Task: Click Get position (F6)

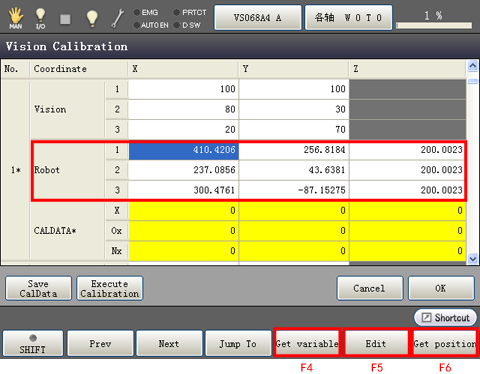Action: (445, 343)
